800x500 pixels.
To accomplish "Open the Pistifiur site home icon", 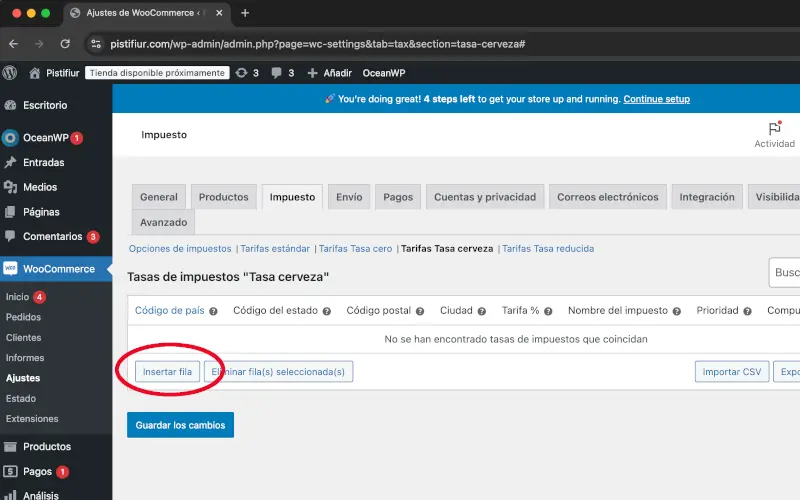I will click(34, 73).
